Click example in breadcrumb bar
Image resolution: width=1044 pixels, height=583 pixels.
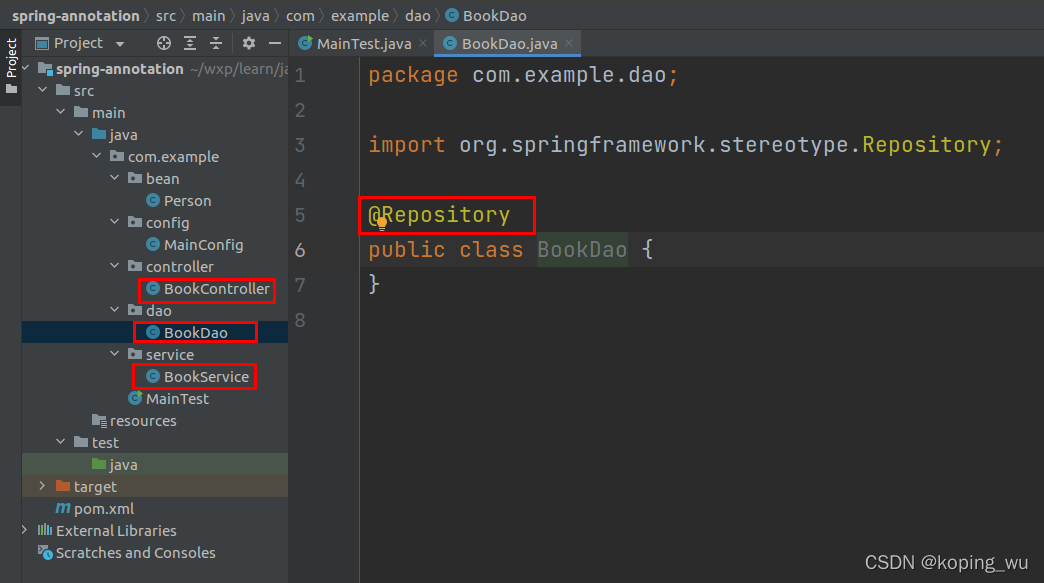click(x=360, y=16)
